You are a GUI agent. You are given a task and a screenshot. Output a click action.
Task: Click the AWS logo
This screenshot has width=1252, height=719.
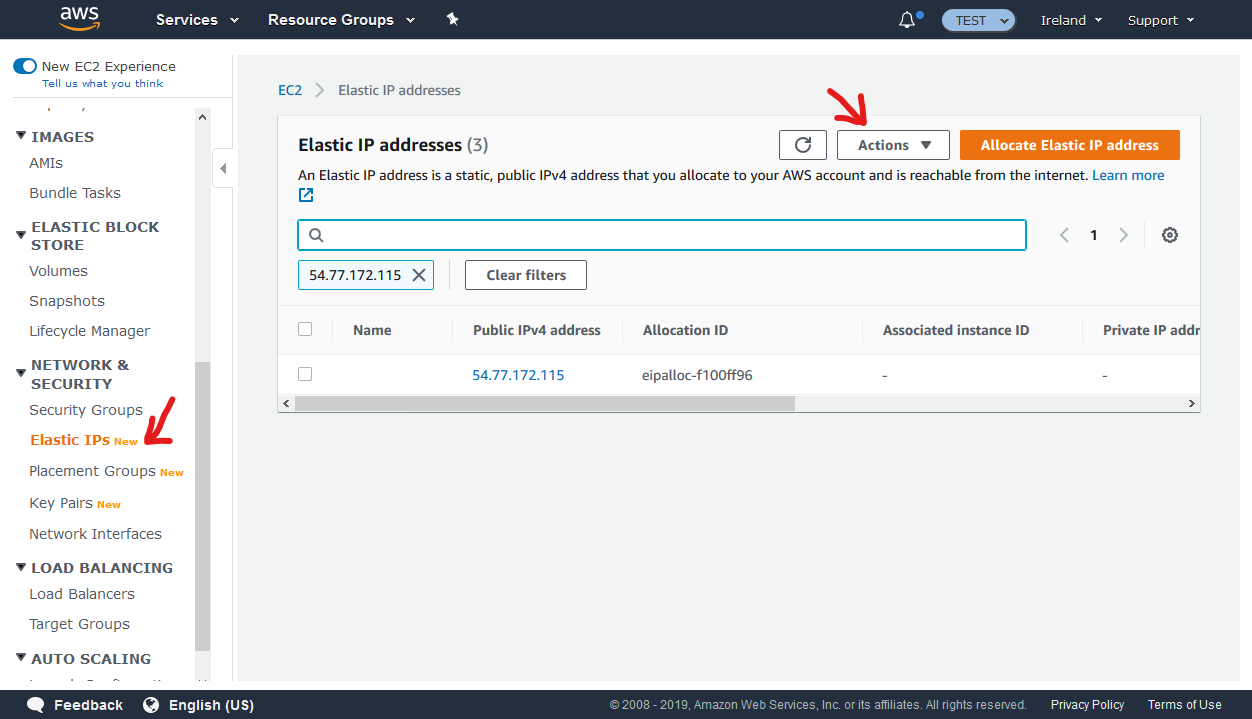pyautogui.click(x=79, y=18)
